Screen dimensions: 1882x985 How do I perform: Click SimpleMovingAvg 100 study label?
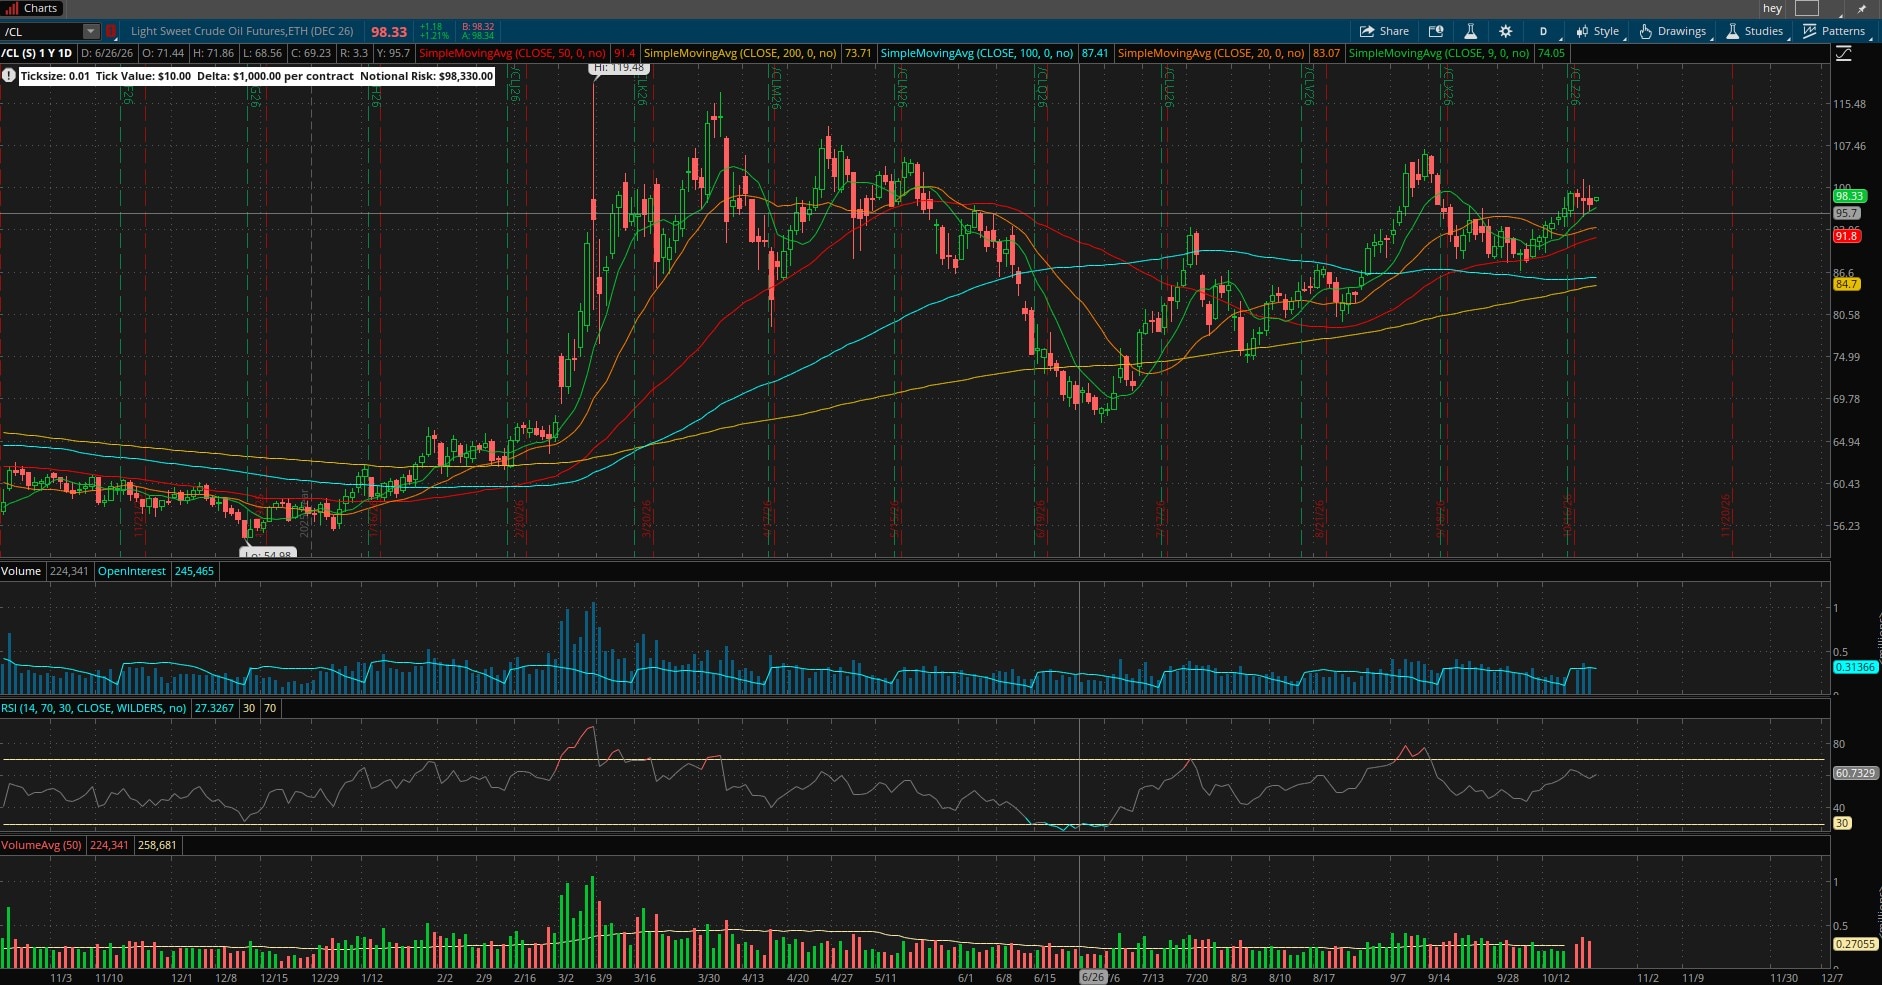tap(977, 53)
